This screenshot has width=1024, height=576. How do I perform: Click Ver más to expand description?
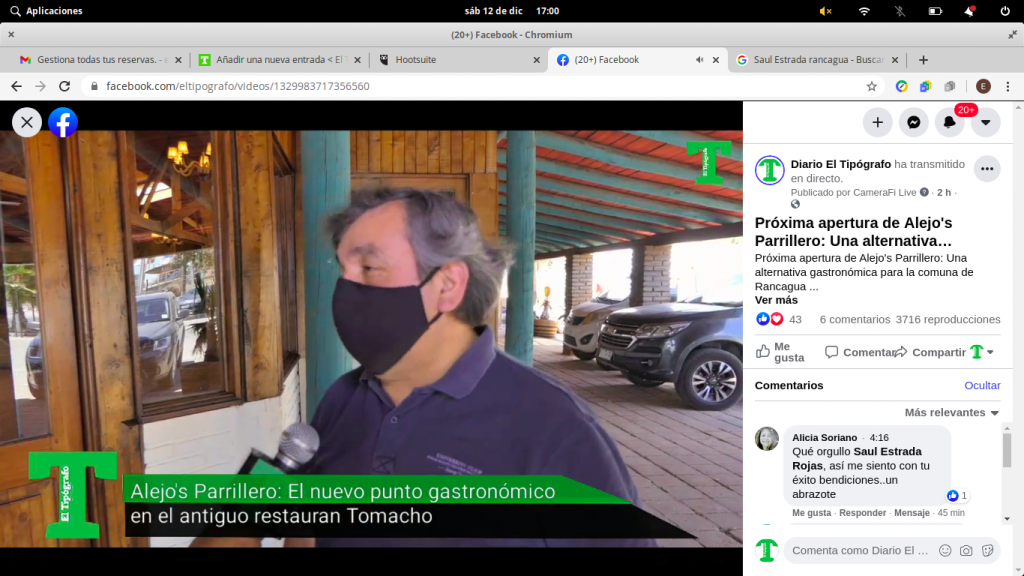tap(776, 300)
